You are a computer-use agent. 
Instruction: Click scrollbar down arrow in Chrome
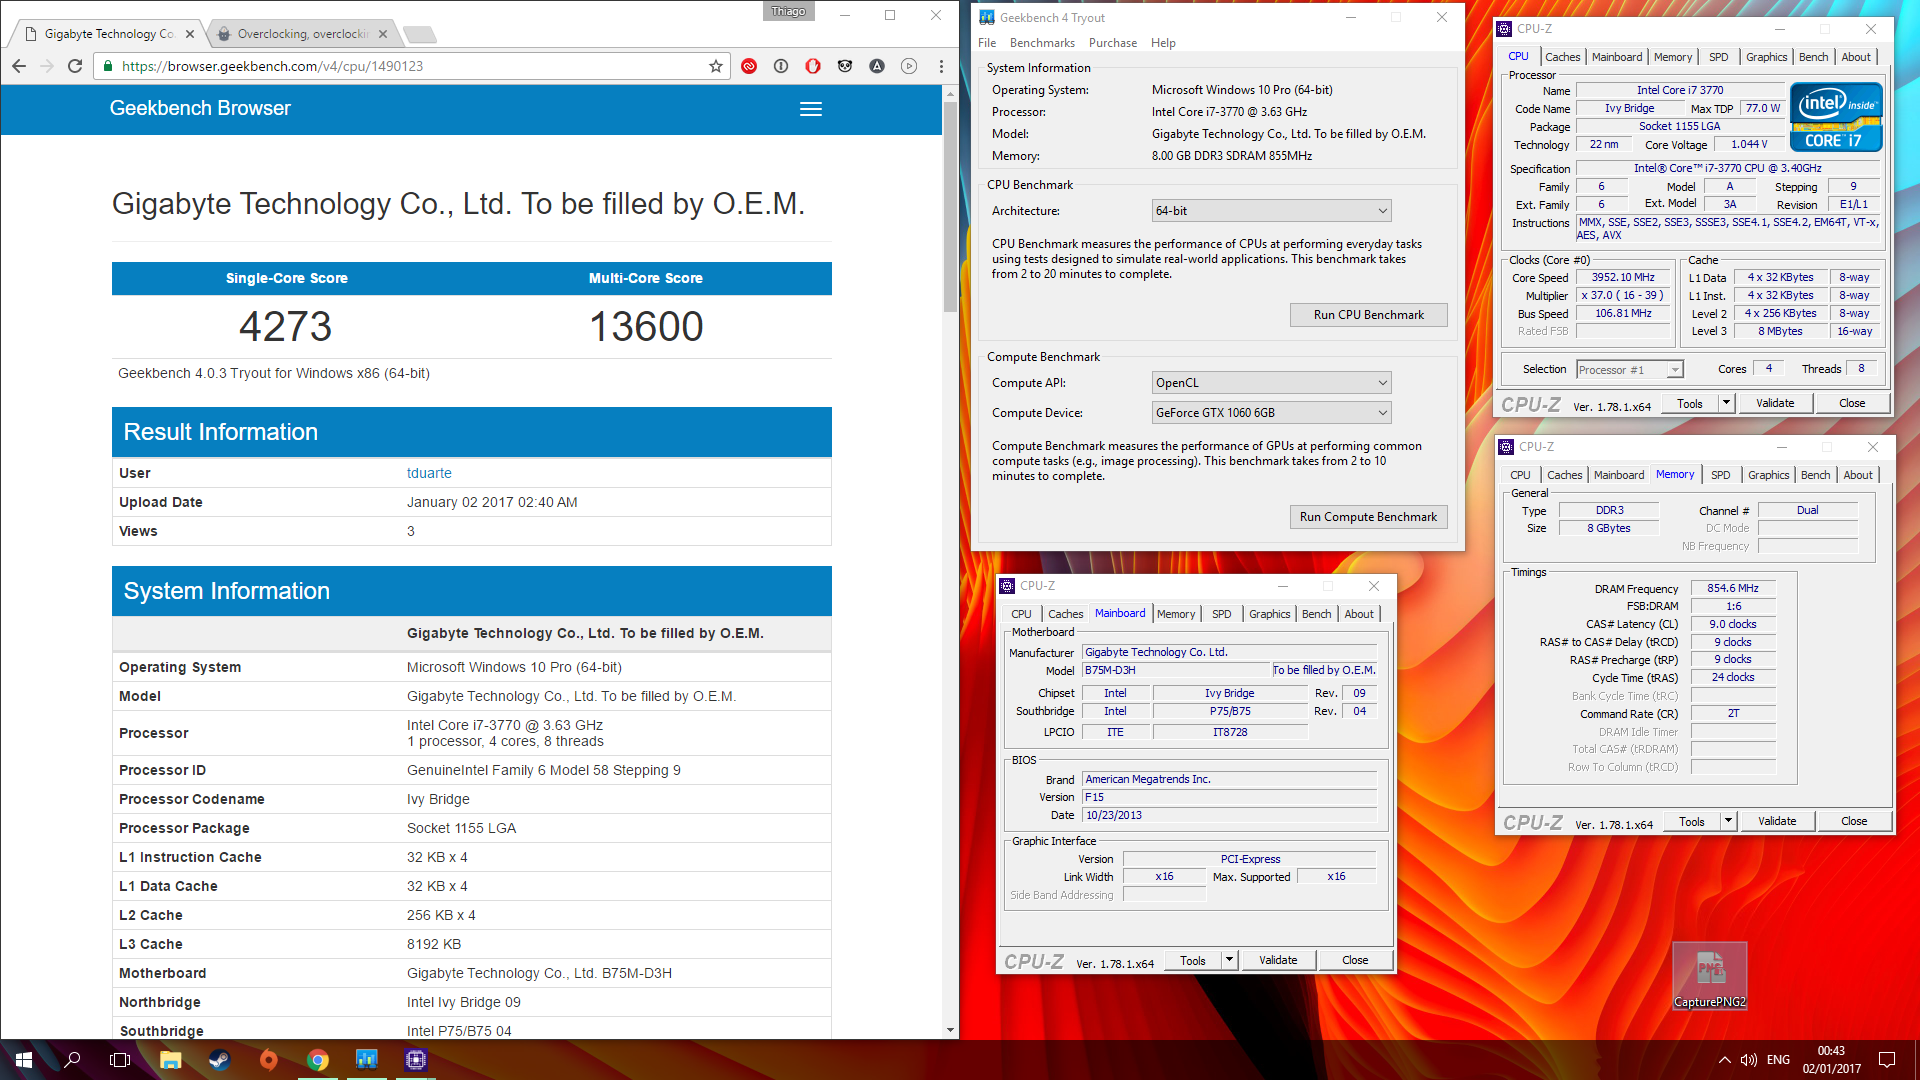tap(950, 1030)
